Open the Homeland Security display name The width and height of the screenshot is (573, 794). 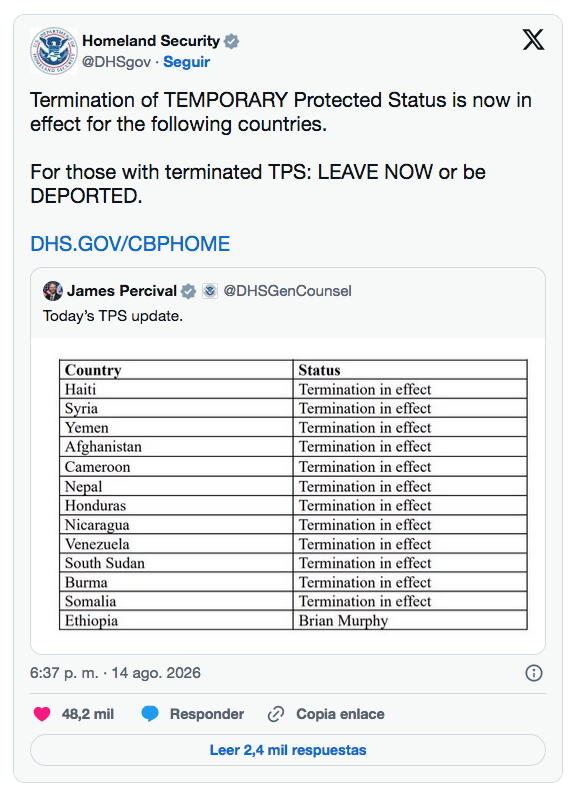[151, 41]
